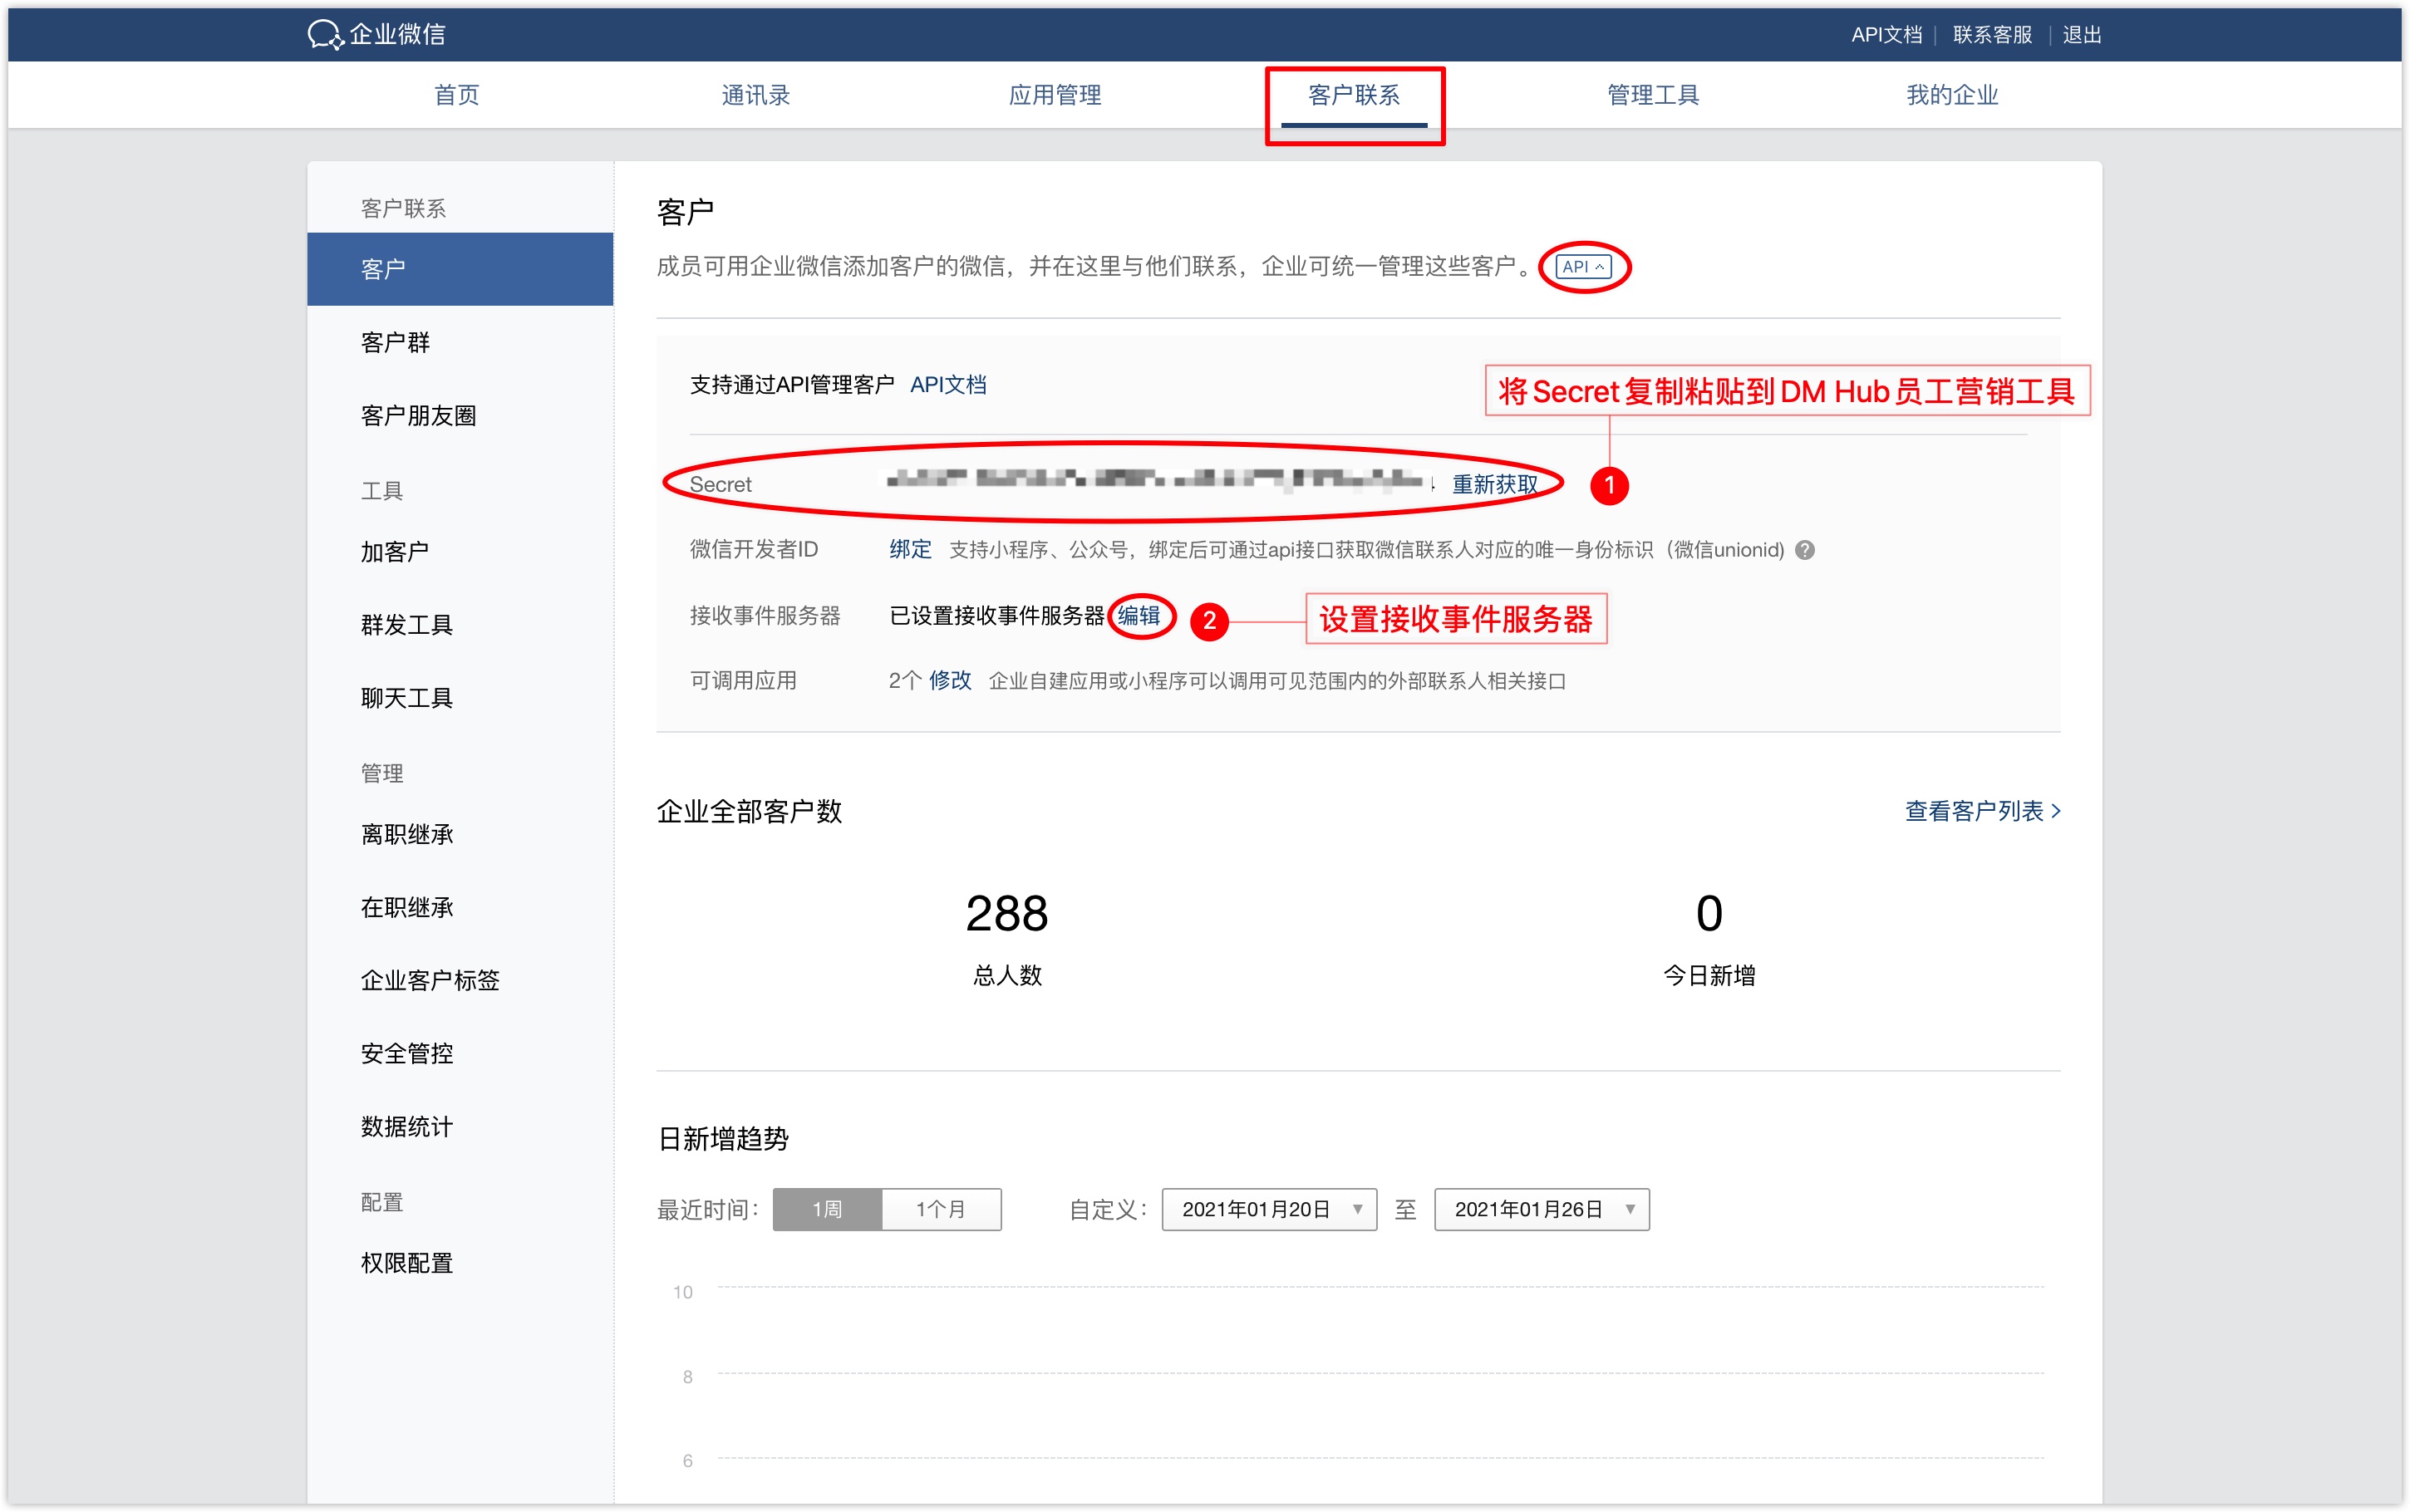2410x1512 pixels.
Task: Click 绑定 for 微信开发者ID
Action: click(910, 549)
